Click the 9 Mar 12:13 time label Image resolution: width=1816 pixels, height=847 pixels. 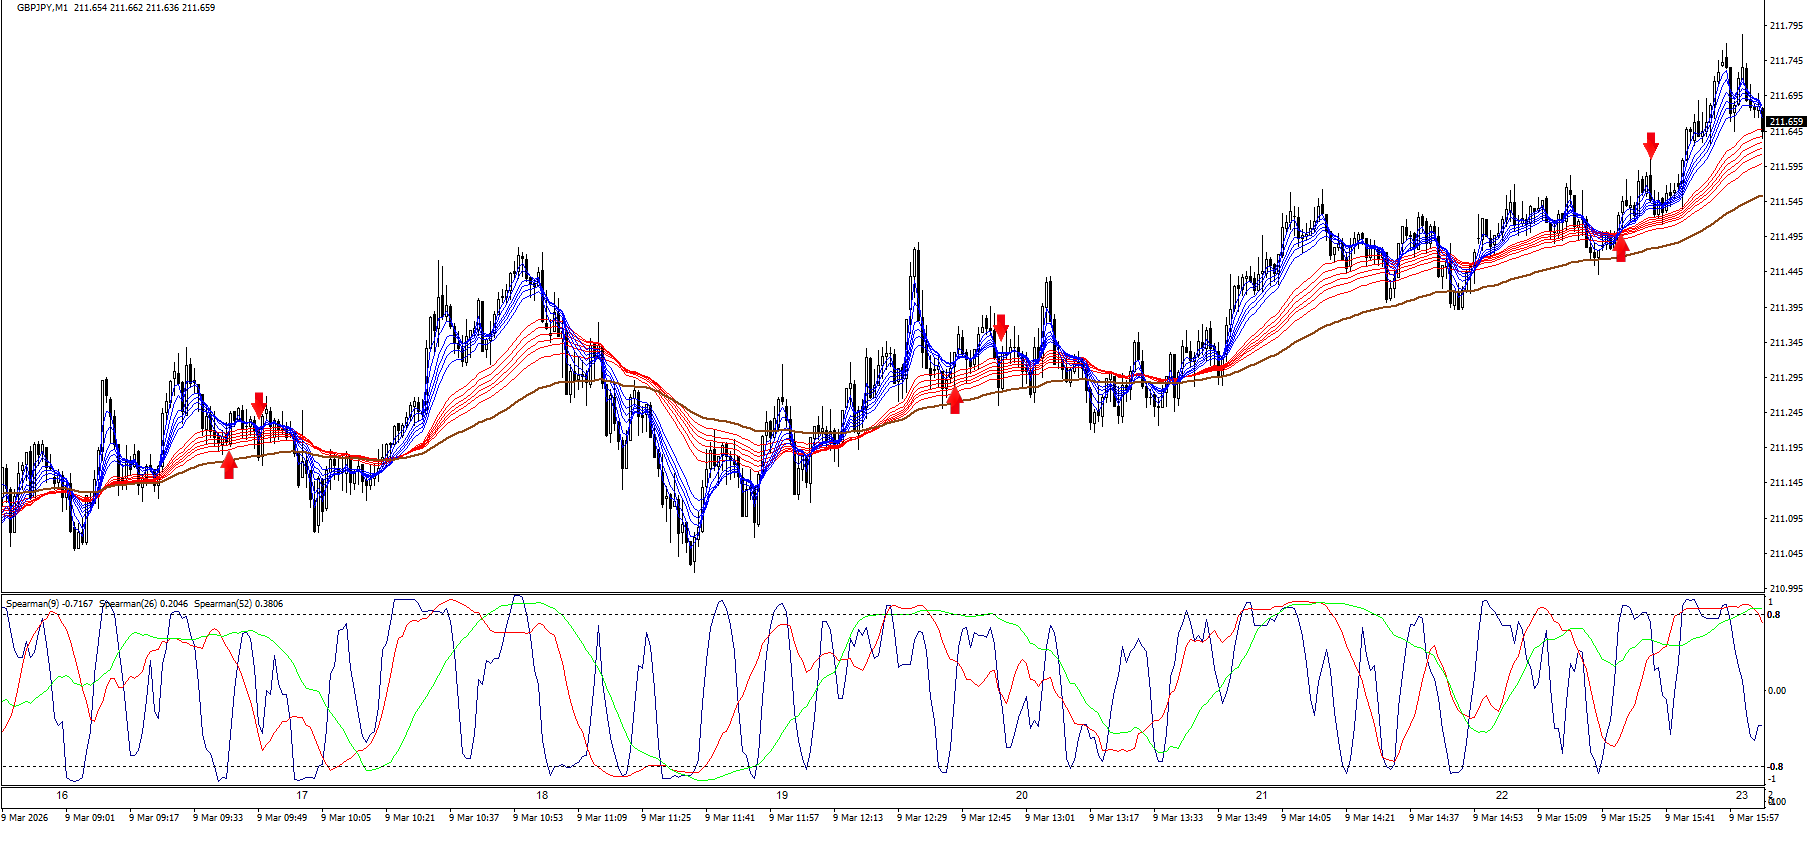(x=860, y=818)
